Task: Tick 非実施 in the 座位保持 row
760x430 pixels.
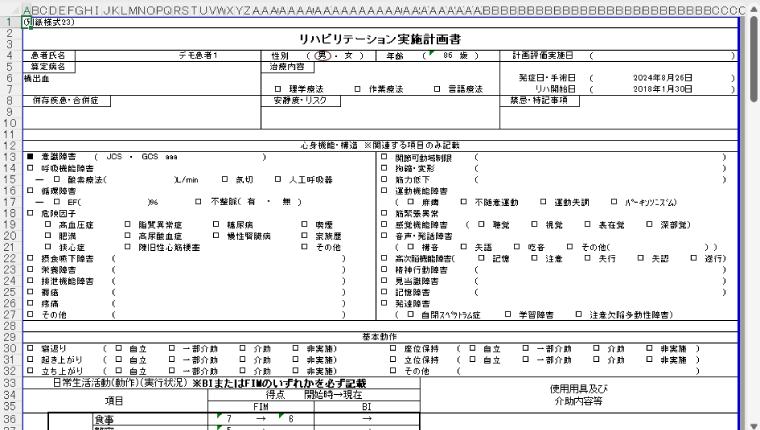Action: [x=649, y=348]
